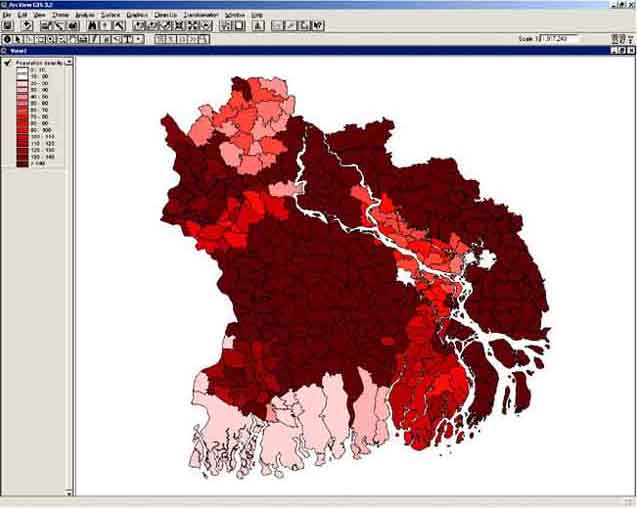The width and height of the screenshot is (637, 508).
Task: Open the Theme menu
Action: click(61, 16)
